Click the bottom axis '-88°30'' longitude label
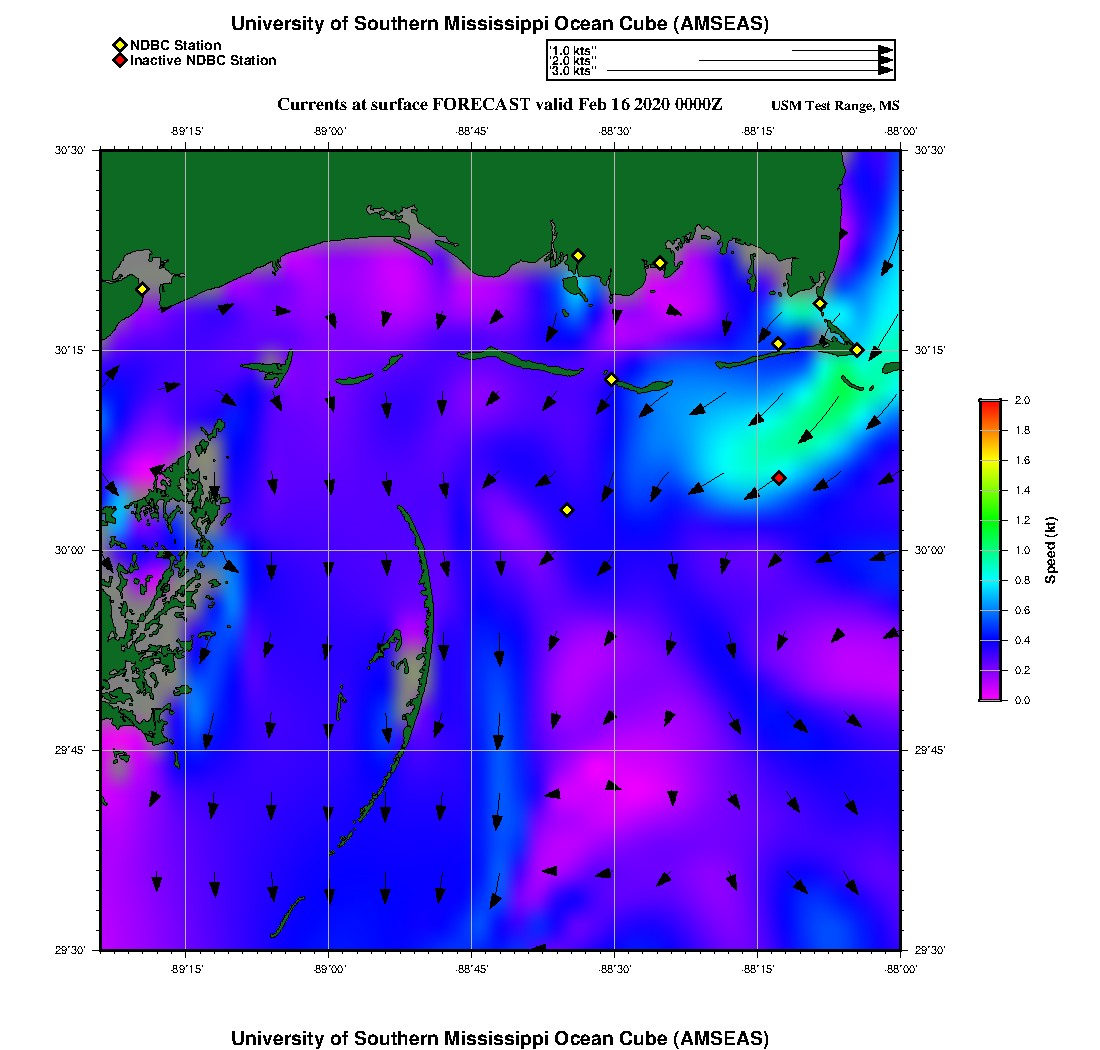 coord(615,969)
